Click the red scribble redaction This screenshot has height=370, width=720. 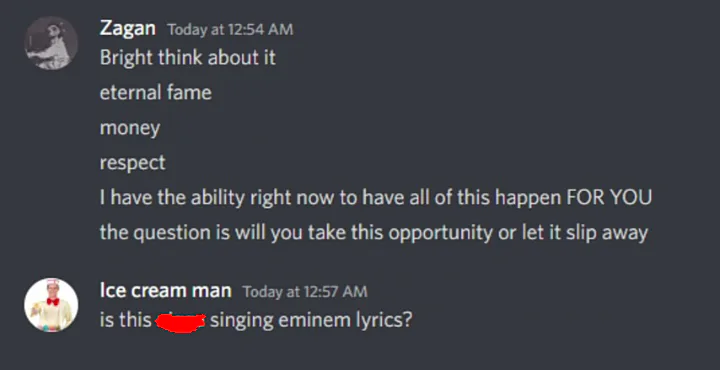(x=180, y=321)
